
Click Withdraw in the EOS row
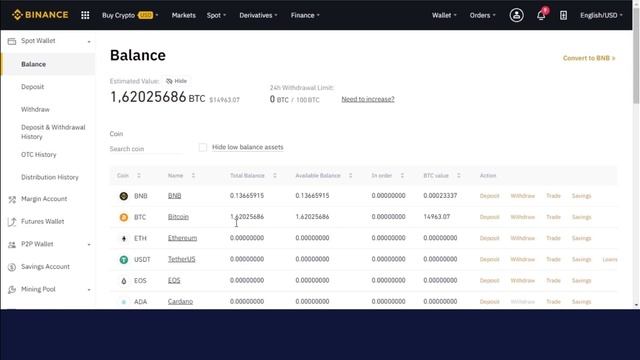pos(522,281)
